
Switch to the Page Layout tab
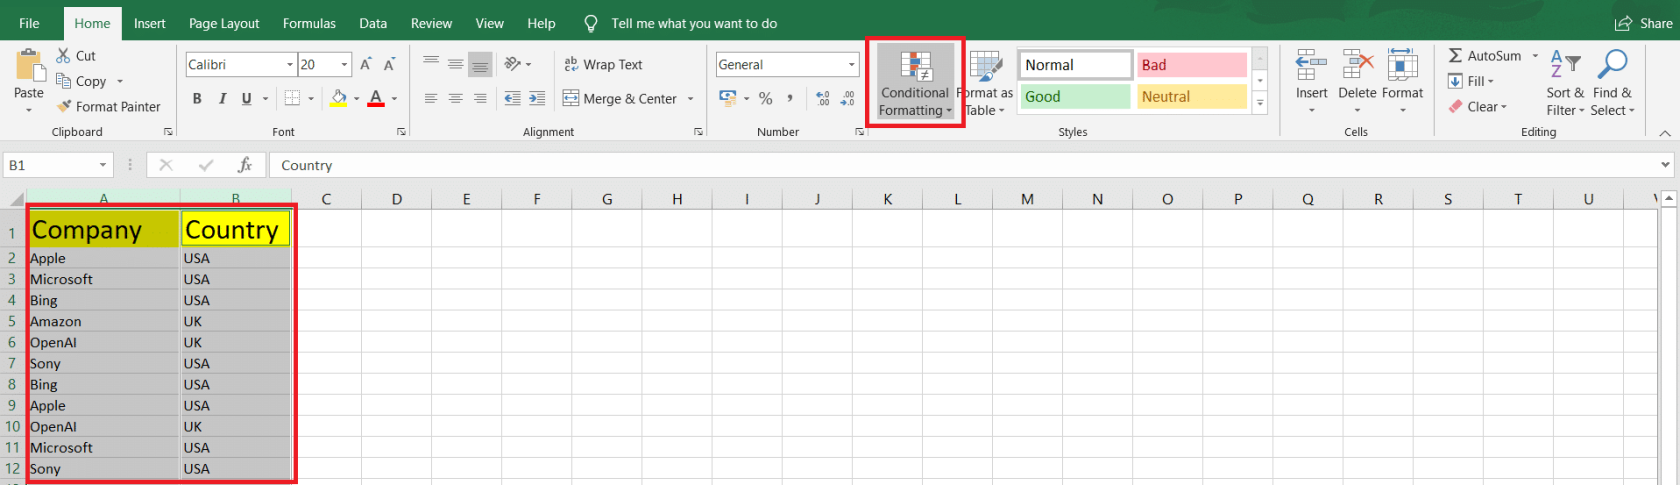point(224,23)
